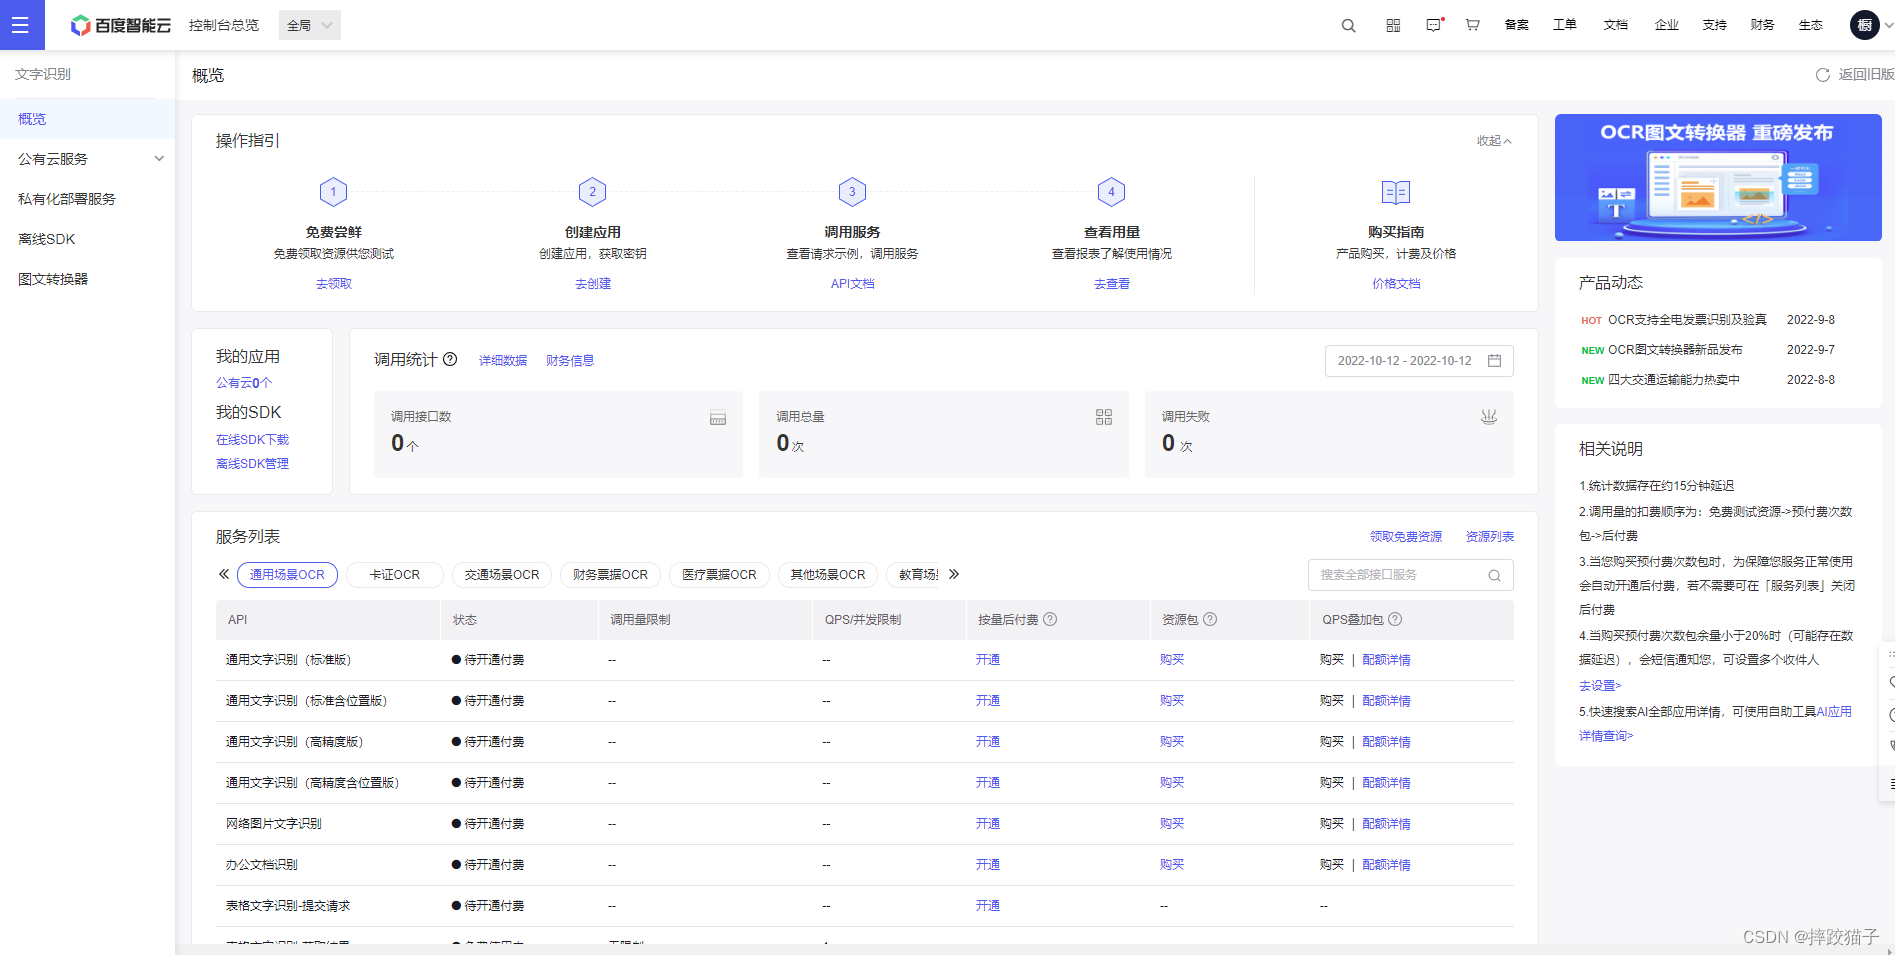The image size is (1895, 955).
Task: Click the refresh icon next to 返回旧版
Action: (1822, 75)
